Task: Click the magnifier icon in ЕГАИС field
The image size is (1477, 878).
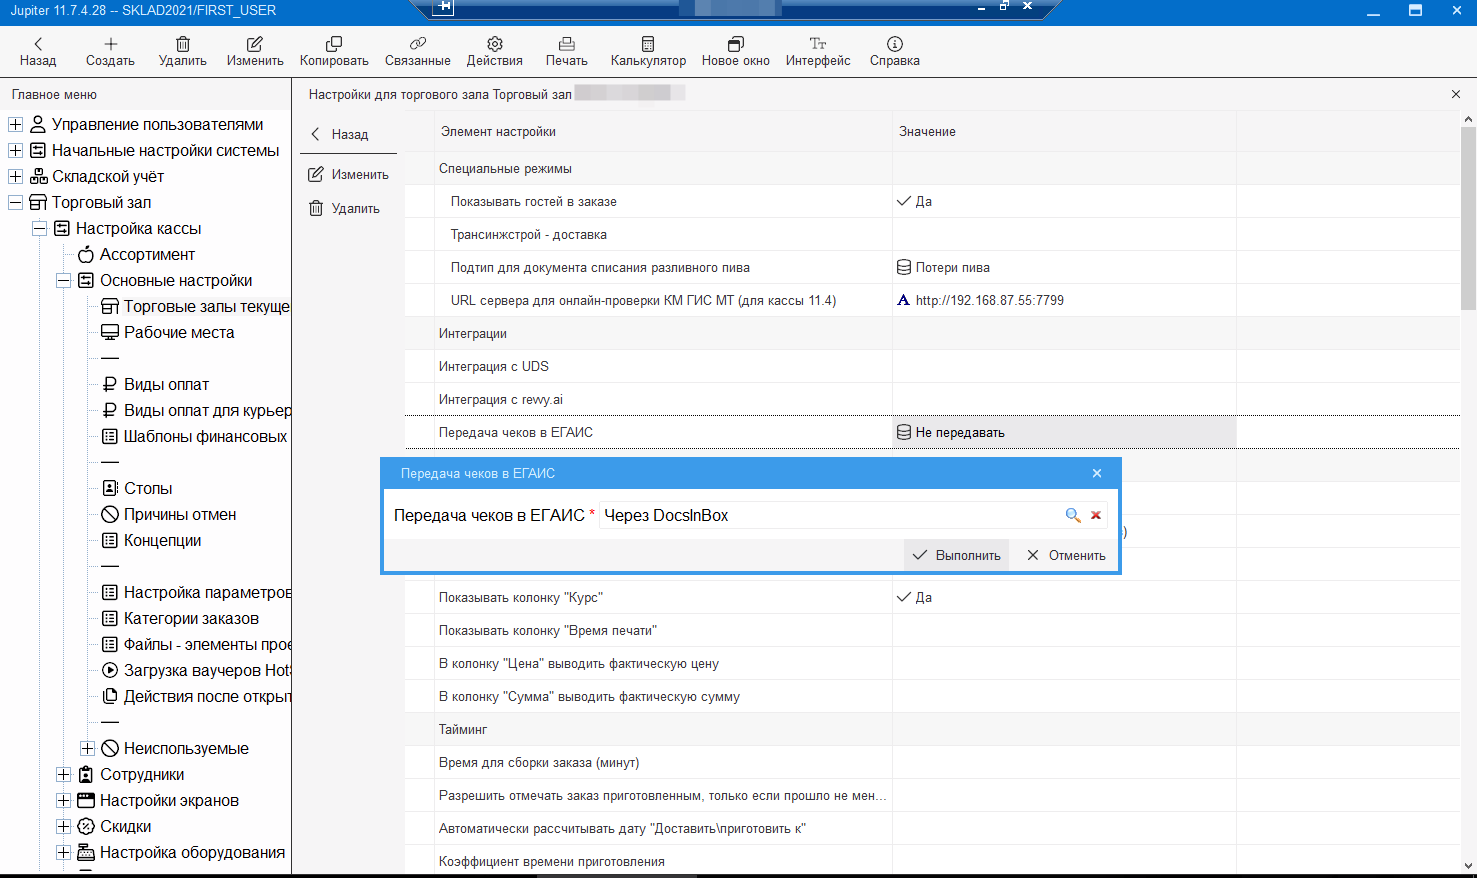Action: [1072, 515]
